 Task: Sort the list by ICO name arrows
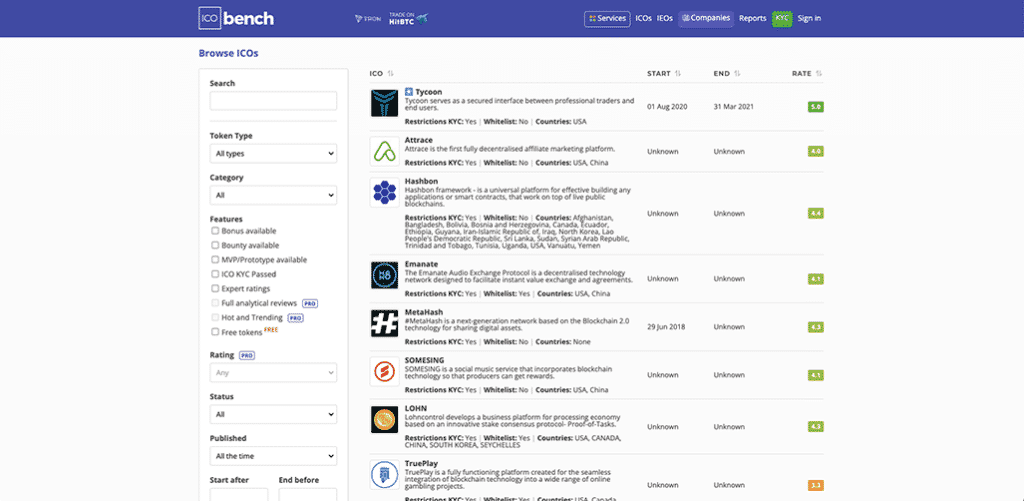click(x=391, y=74)
